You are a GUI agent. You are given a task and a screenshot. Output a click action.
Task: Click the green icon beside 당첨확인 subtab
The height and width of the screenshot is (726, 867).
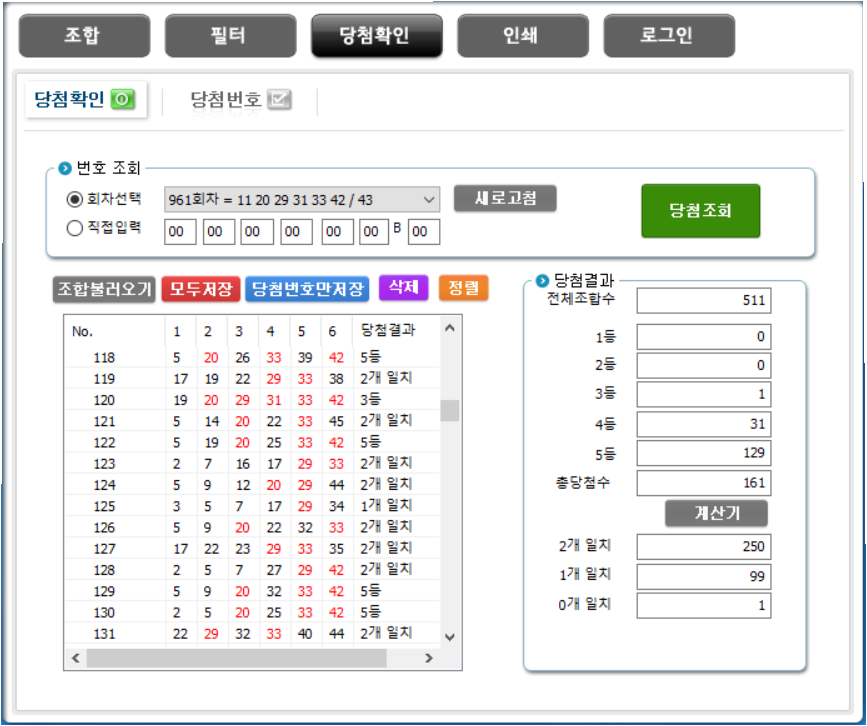point(122,99)
